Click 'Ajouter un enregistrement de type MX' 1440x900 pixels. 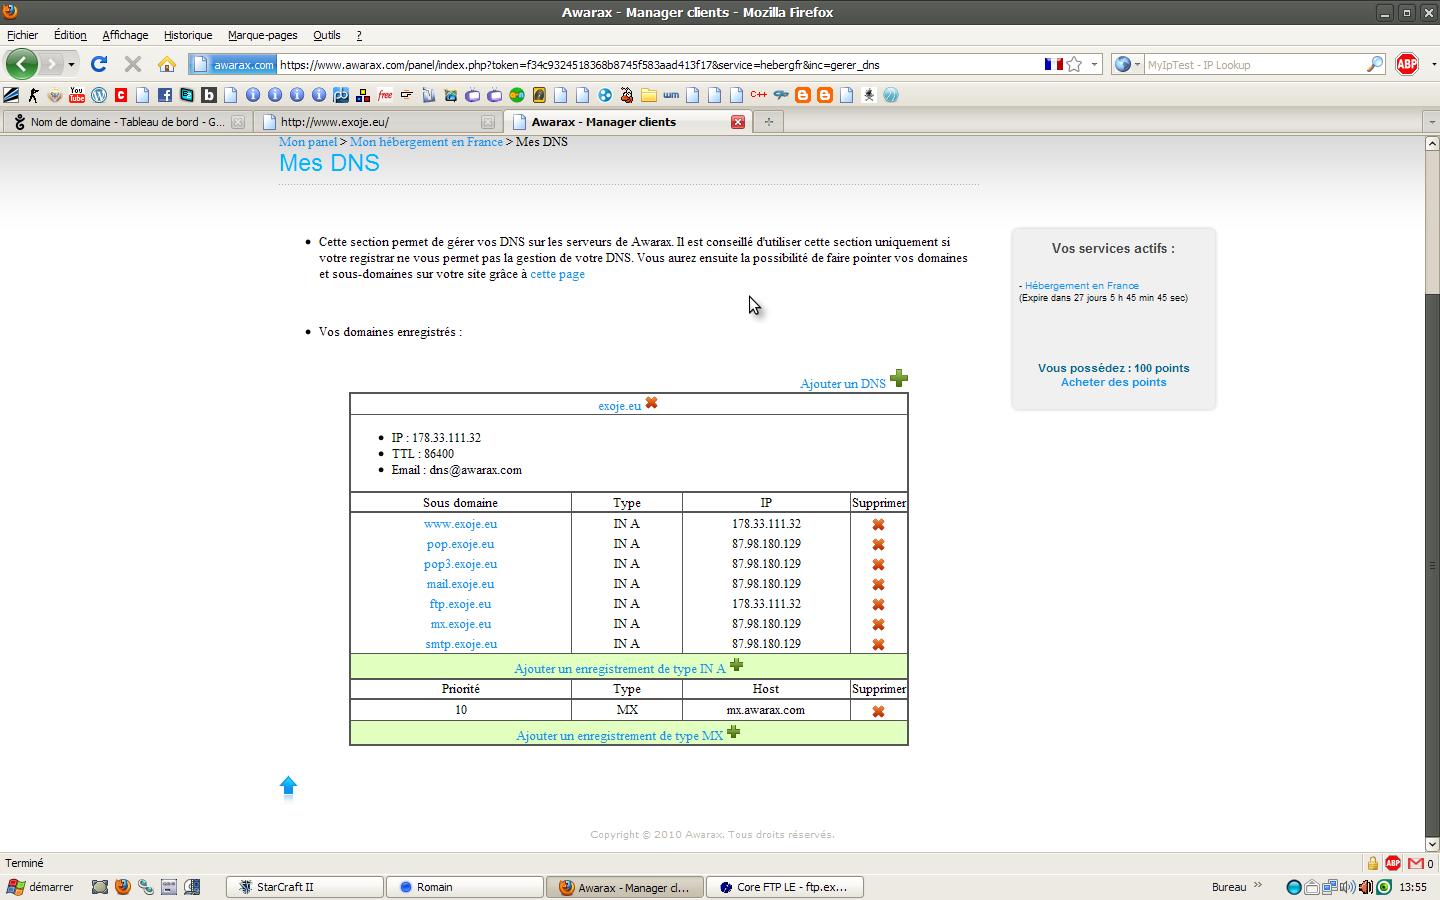tap(620, 736)
